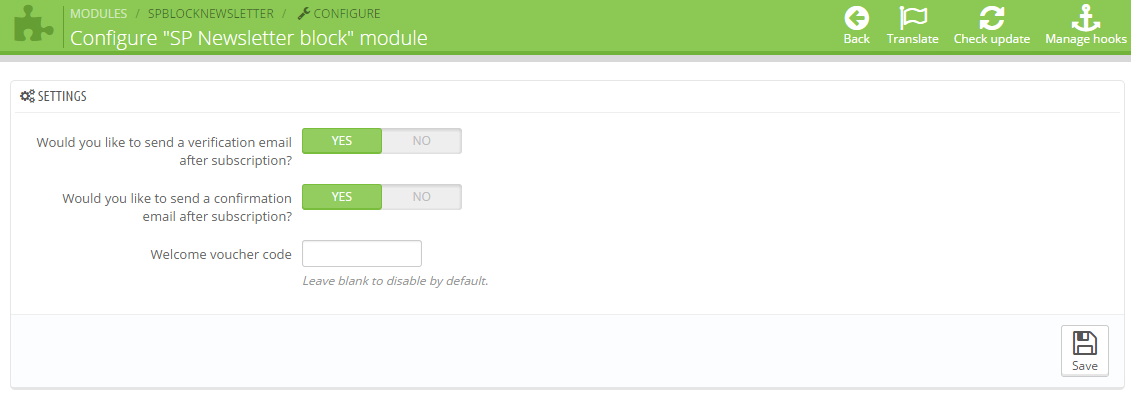Click the Manage hooks label
Image resolution: width=1131 pixels, height=394 pixels.
(1086, 39)
